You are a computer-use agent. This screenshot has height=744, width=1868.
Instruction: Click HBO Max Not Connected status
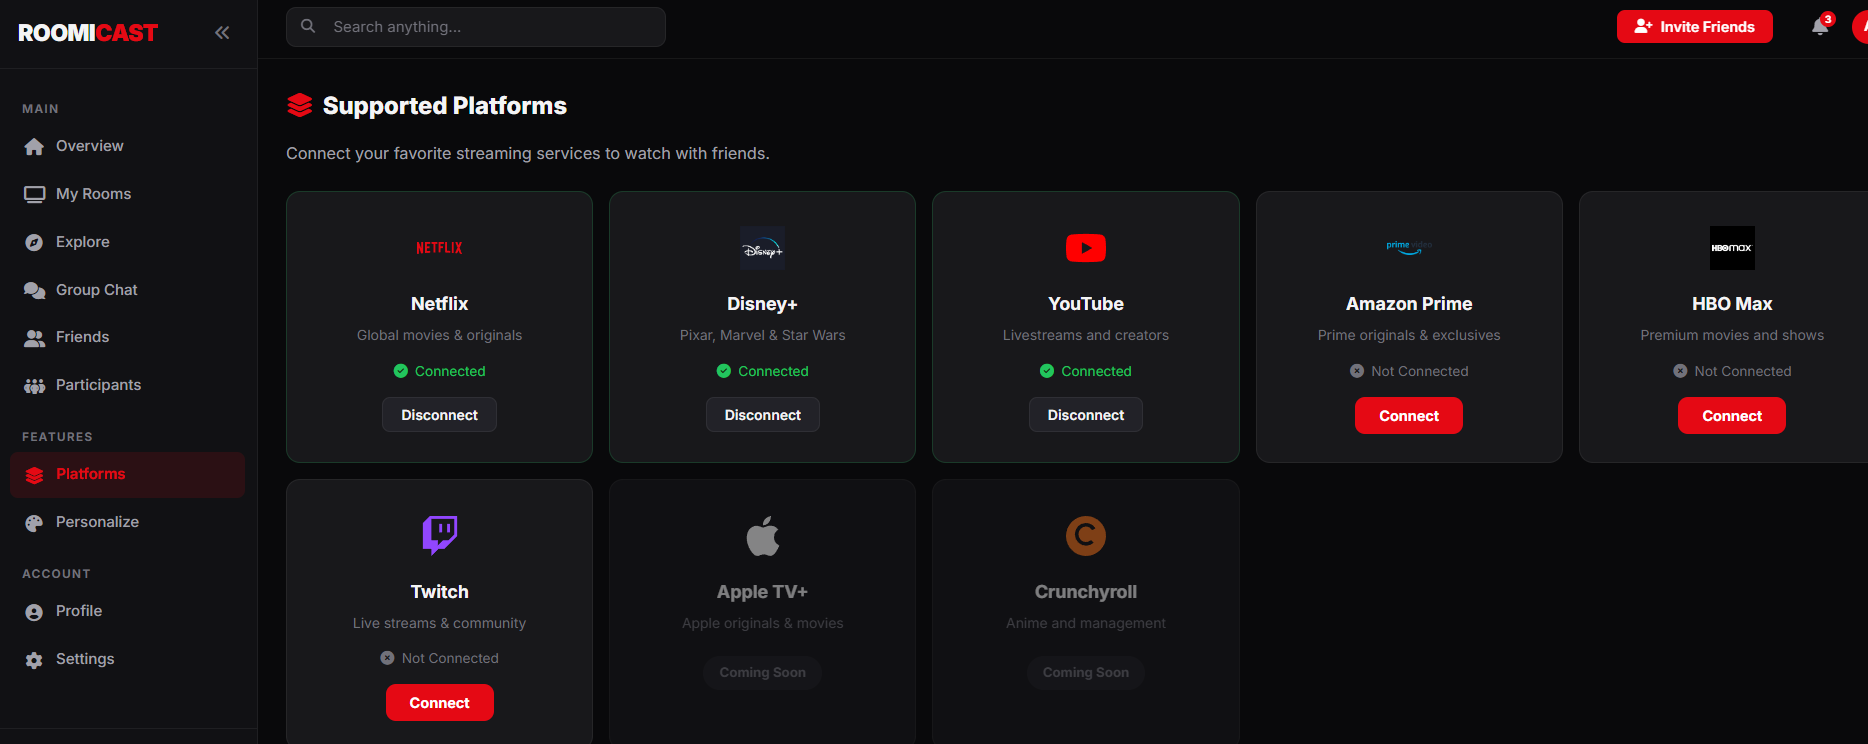click(x=1732, y=371)
